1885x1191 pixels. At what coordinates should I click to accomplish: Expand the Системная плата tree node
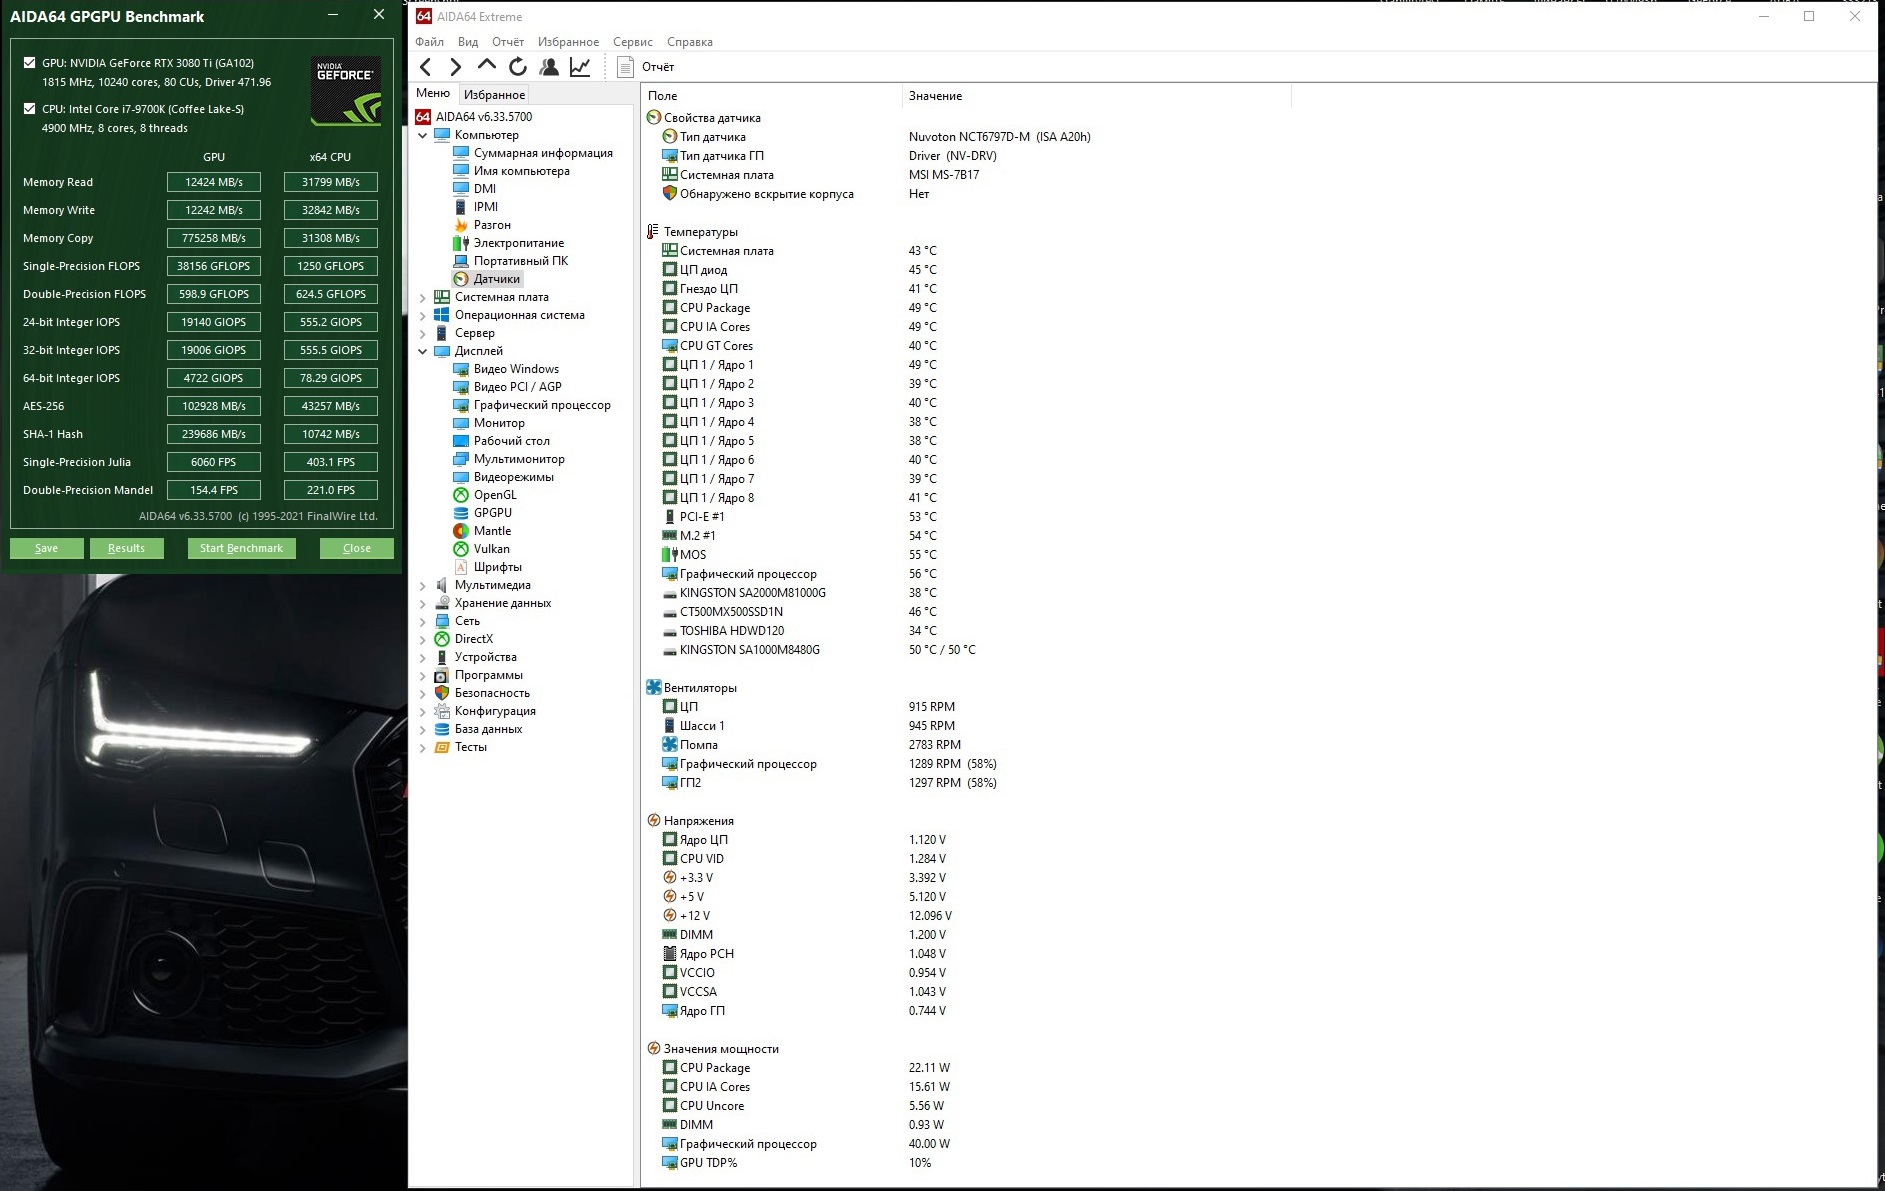(423, 297)
